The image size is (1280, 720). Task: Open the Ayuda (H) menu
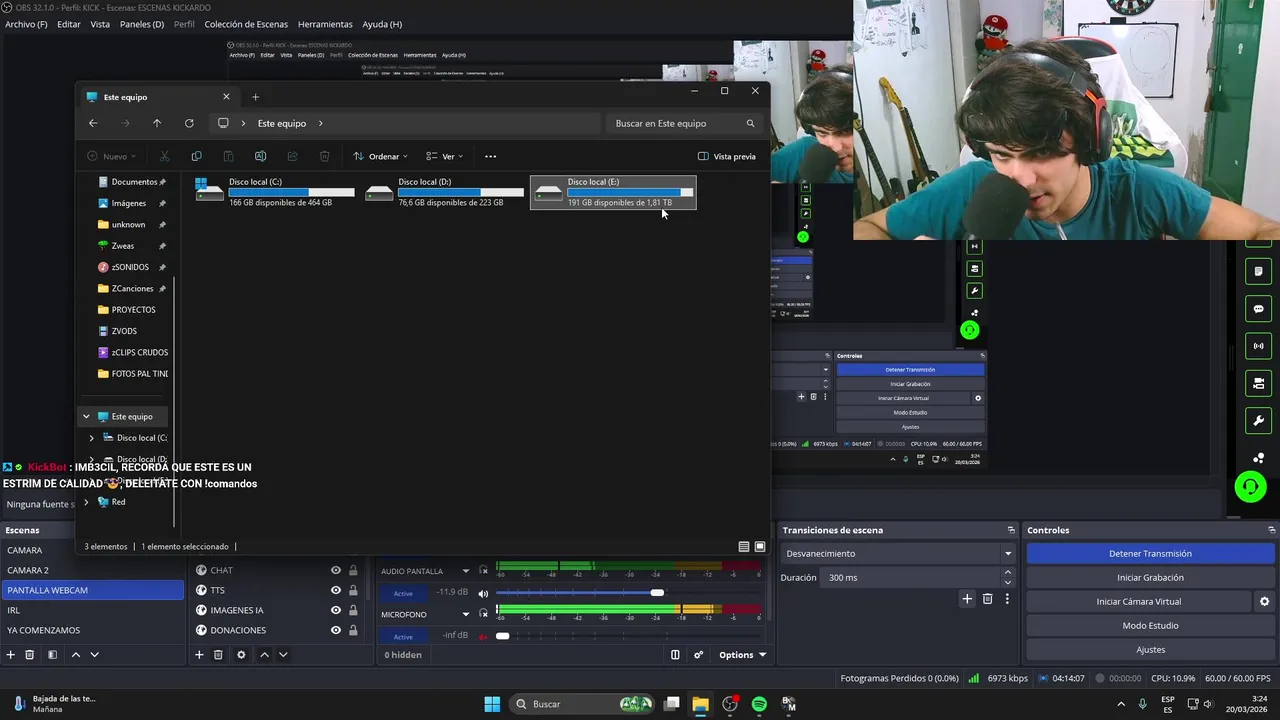pos(382,24)
